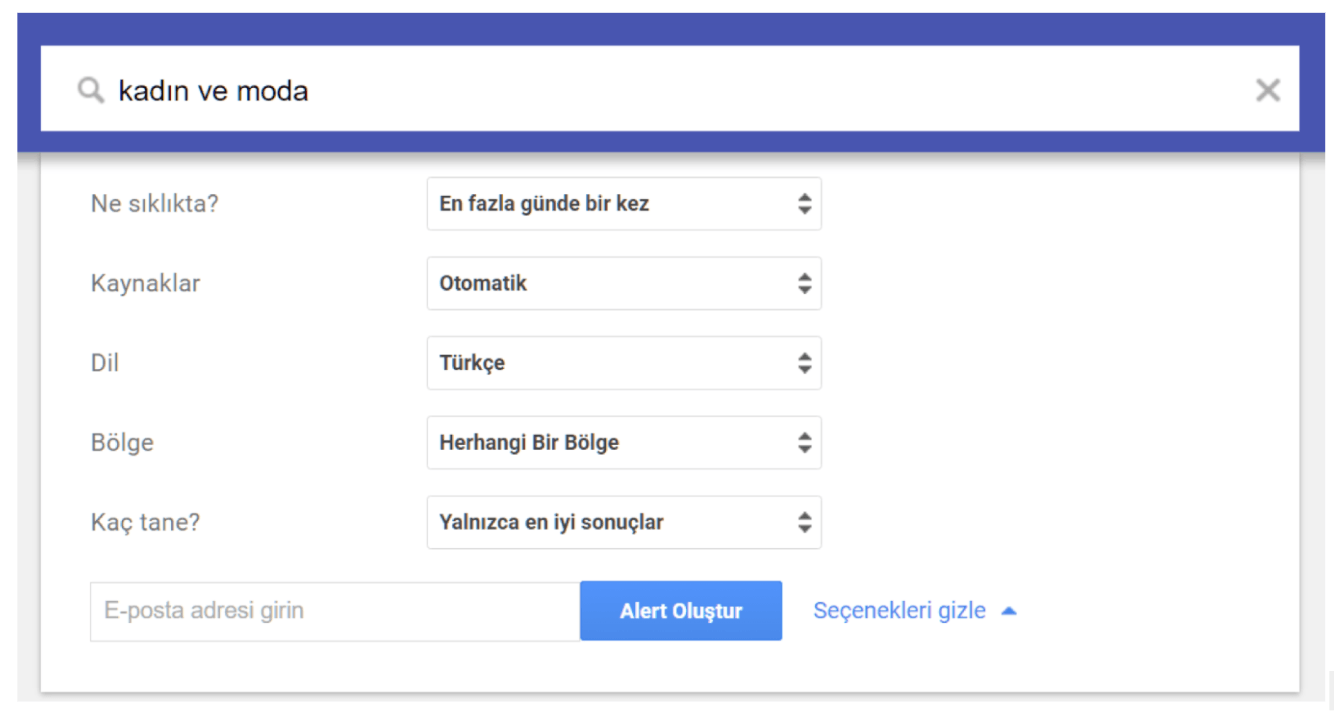Open the 'En fazla günde bir kez' dropdown
The height and width of the screenshot is (718, 1344).
624,204
